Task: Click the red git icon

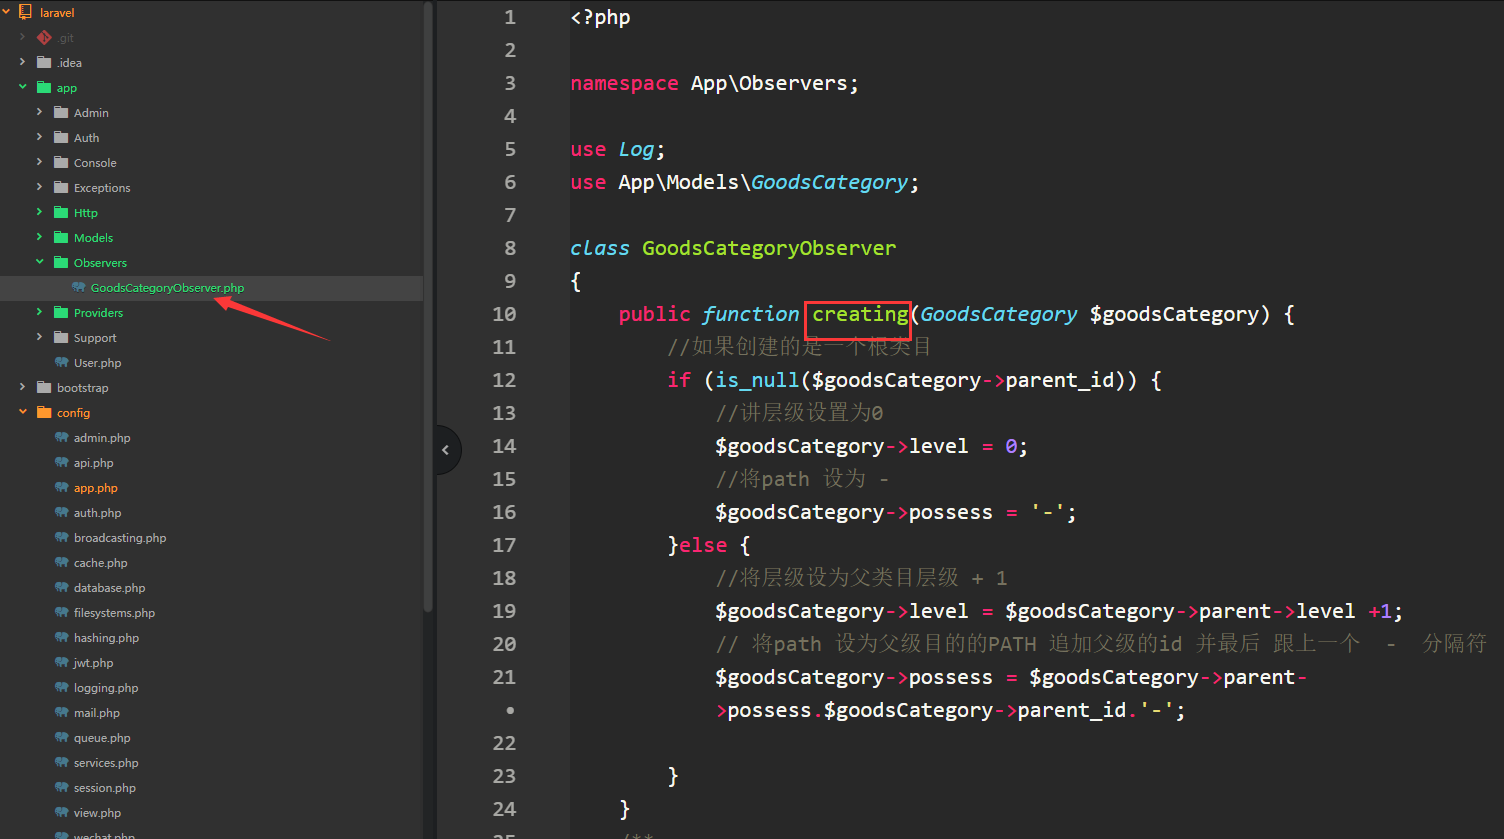Action: [44, 38]
